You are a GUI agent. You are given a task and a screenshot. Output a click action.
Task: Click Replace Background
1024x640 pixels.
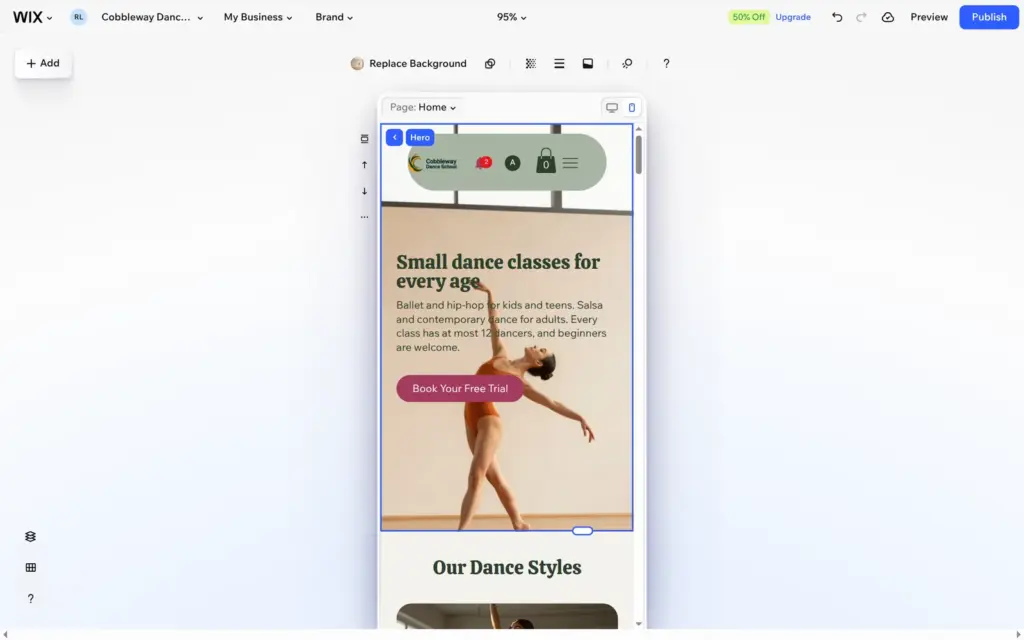click(x=409, y=63)
